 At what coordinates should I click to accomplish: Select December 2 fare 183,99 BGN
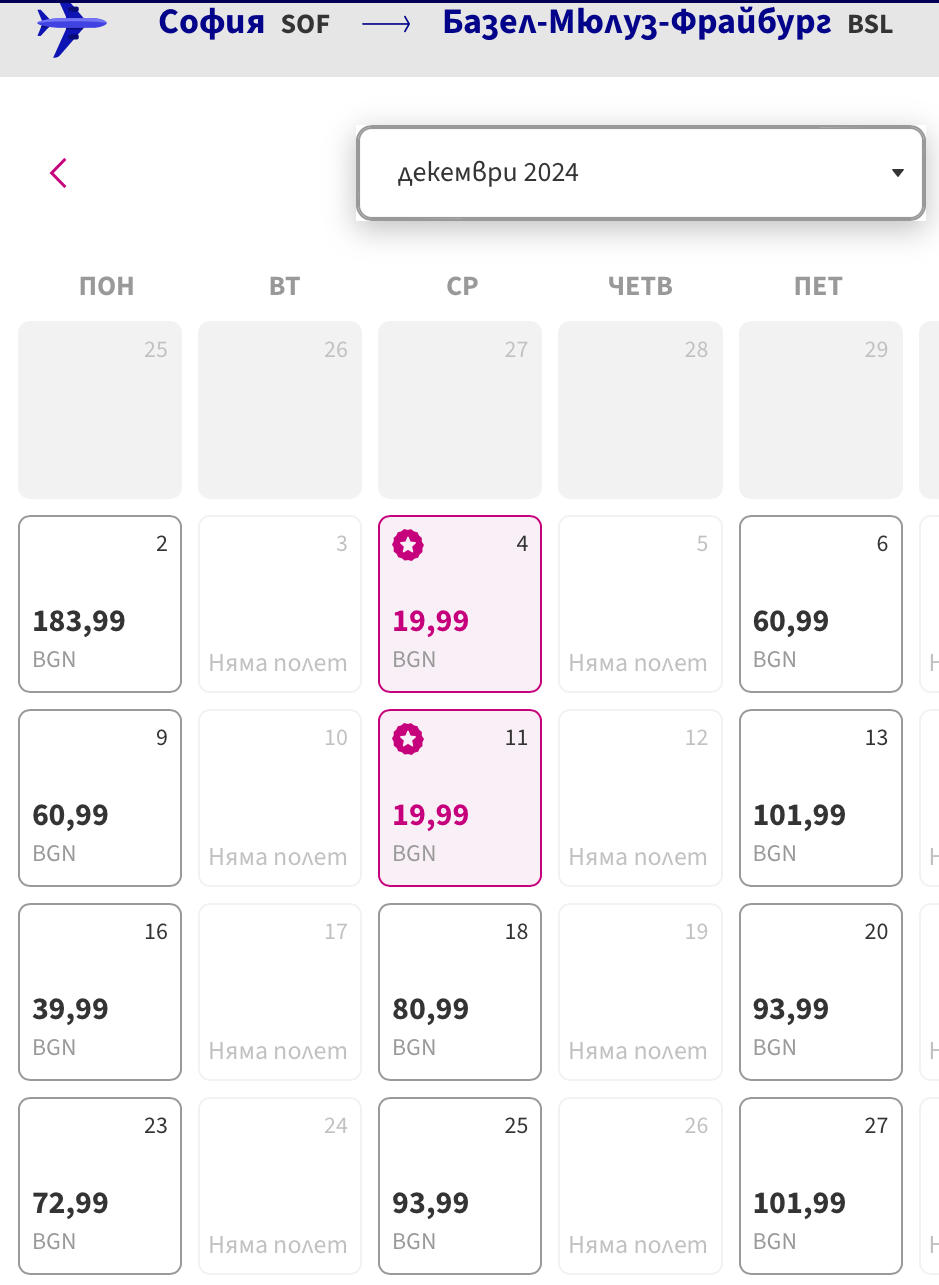click(100, 604)
